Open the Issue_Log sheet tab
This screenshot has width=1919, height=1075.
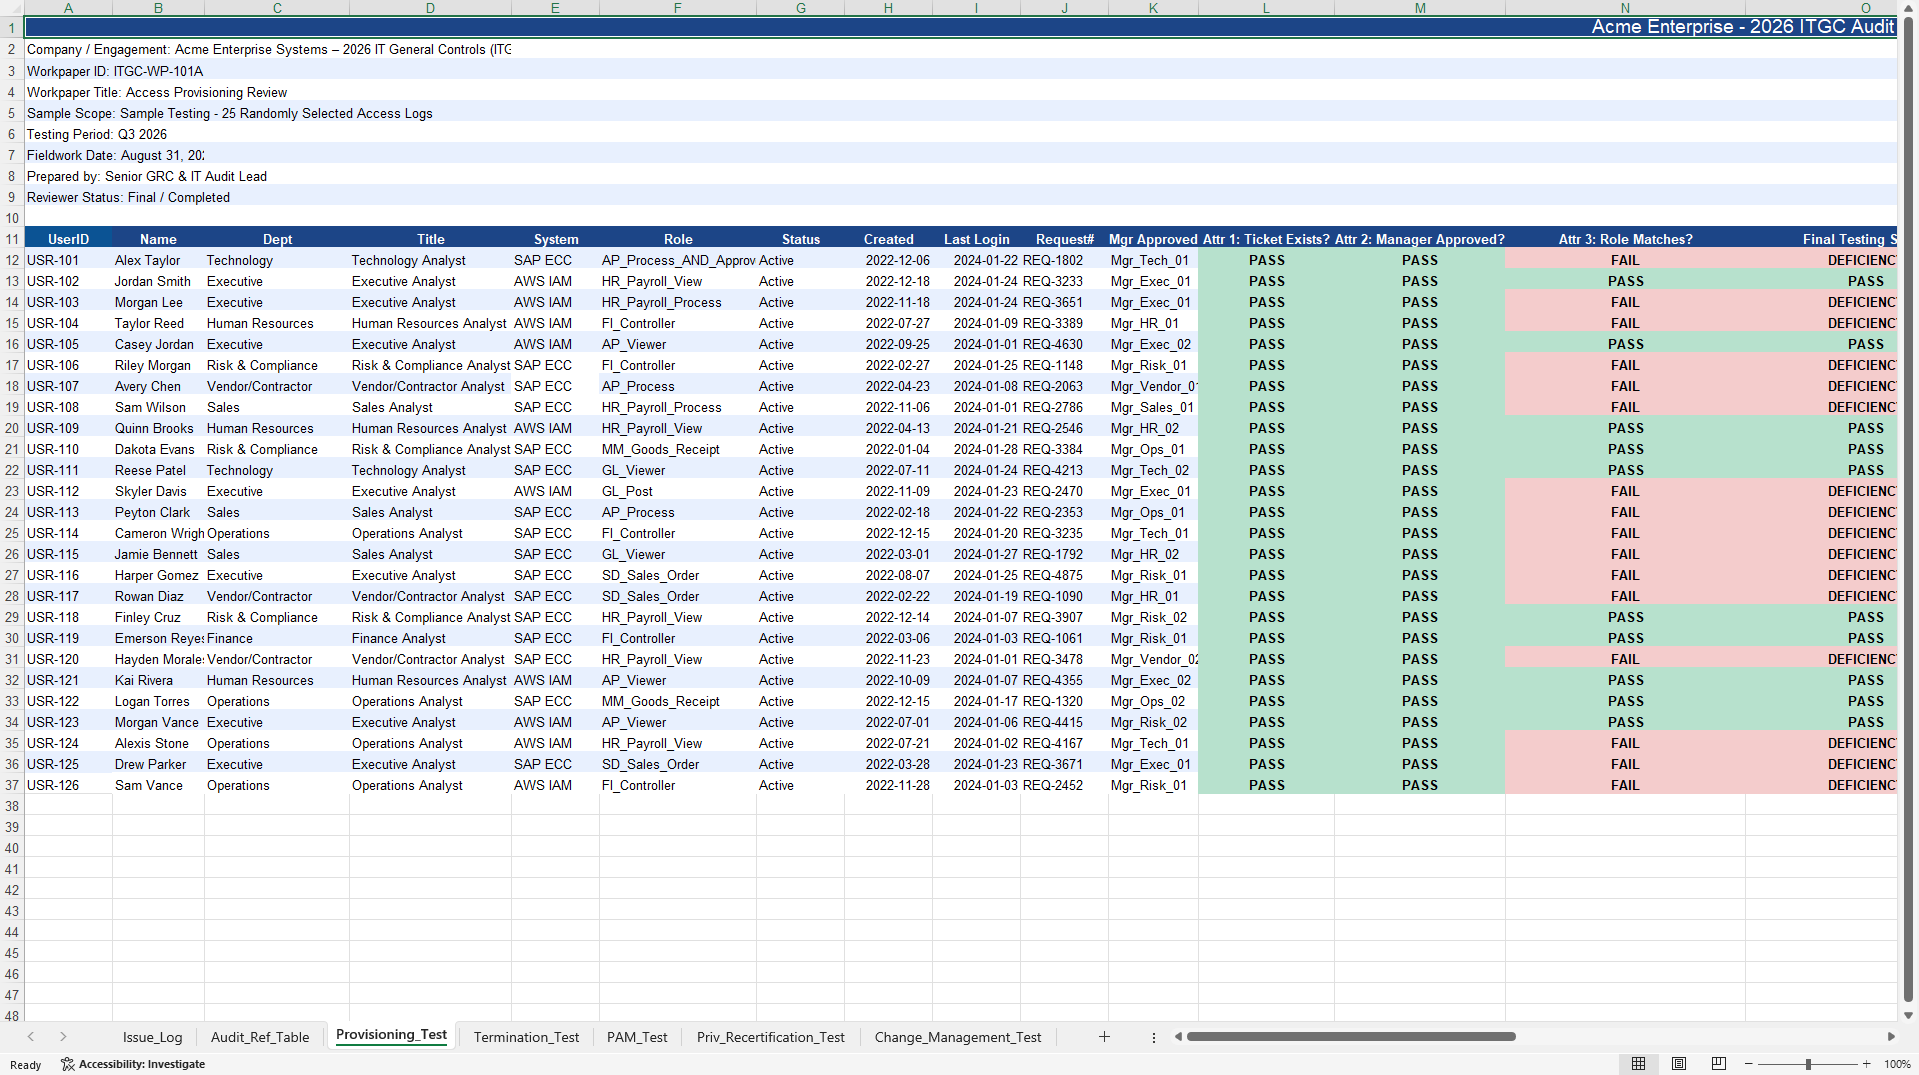point(153,1037)
